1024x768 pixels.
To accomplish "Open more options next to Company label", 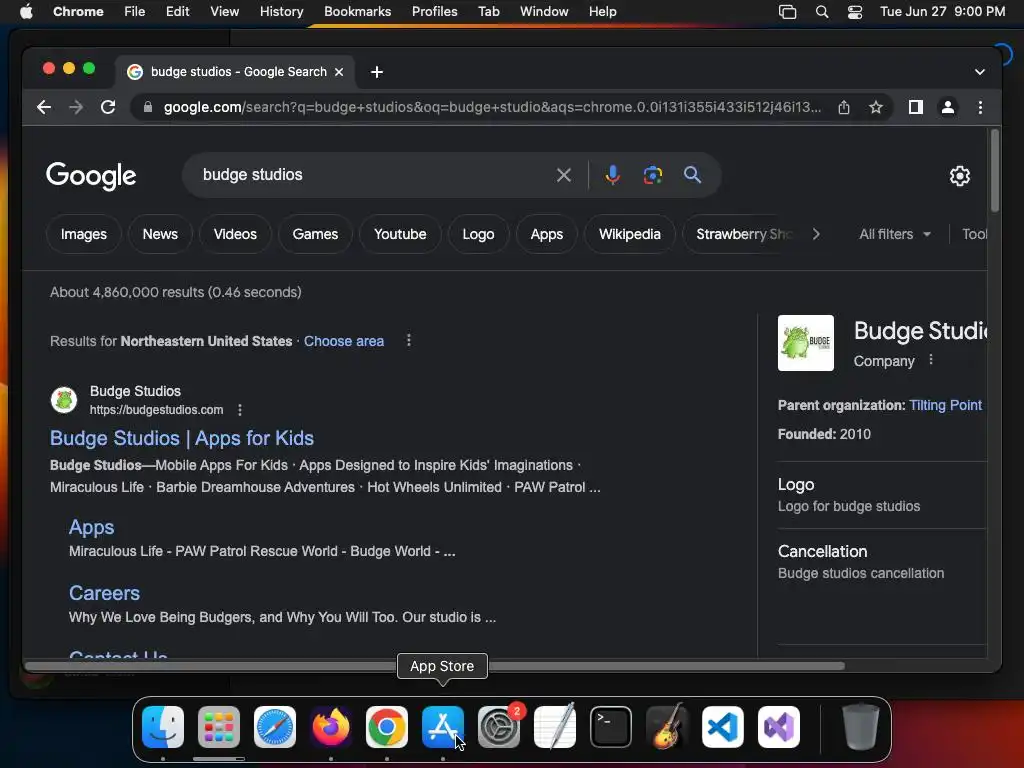I will tap(931, 360).
